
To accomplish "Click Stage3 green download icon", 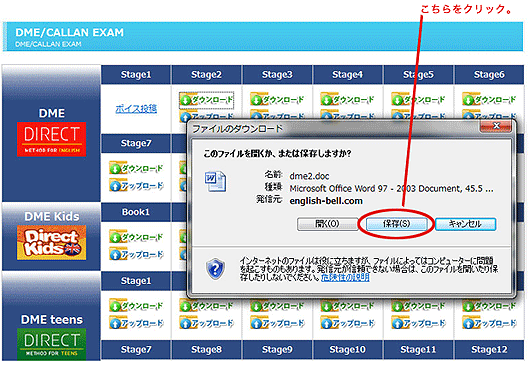I will click(x=257, y=99).
